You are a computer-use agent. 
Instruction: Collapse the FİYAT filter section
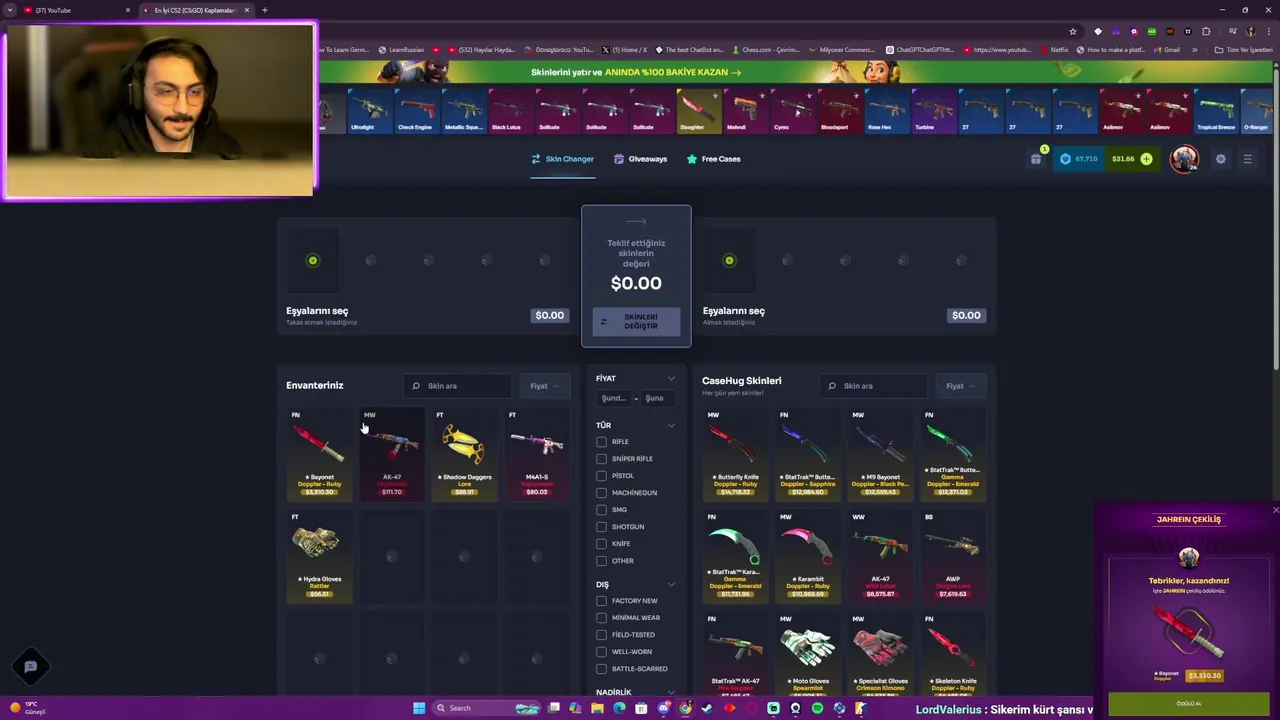click(x=671, y=378)
